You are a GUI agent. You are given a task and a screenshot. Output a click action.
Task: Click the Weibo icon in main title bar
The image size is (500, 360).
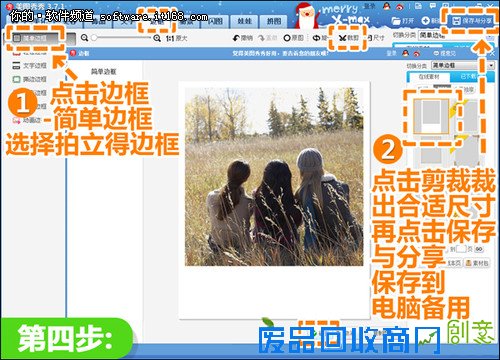click(x=401, y=6)
